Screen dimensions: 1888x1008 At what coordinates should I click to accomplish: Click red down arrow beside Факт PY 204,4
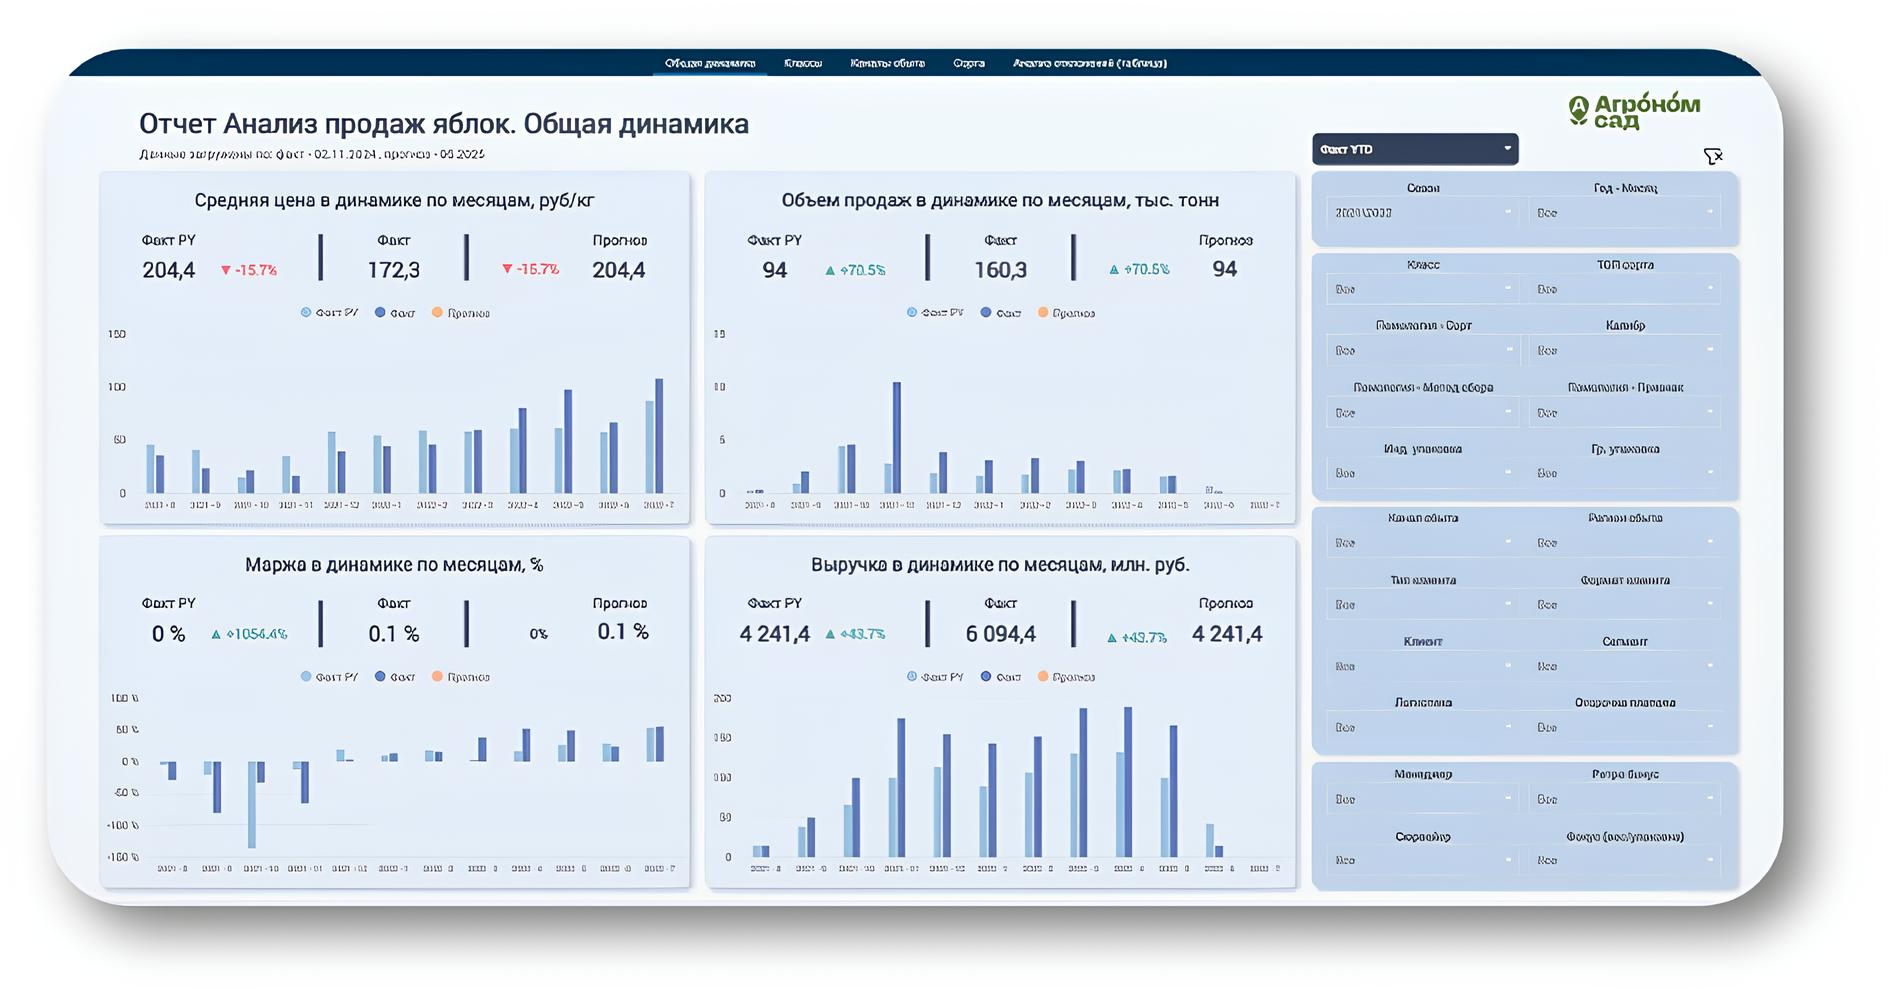tap(226, 270)
